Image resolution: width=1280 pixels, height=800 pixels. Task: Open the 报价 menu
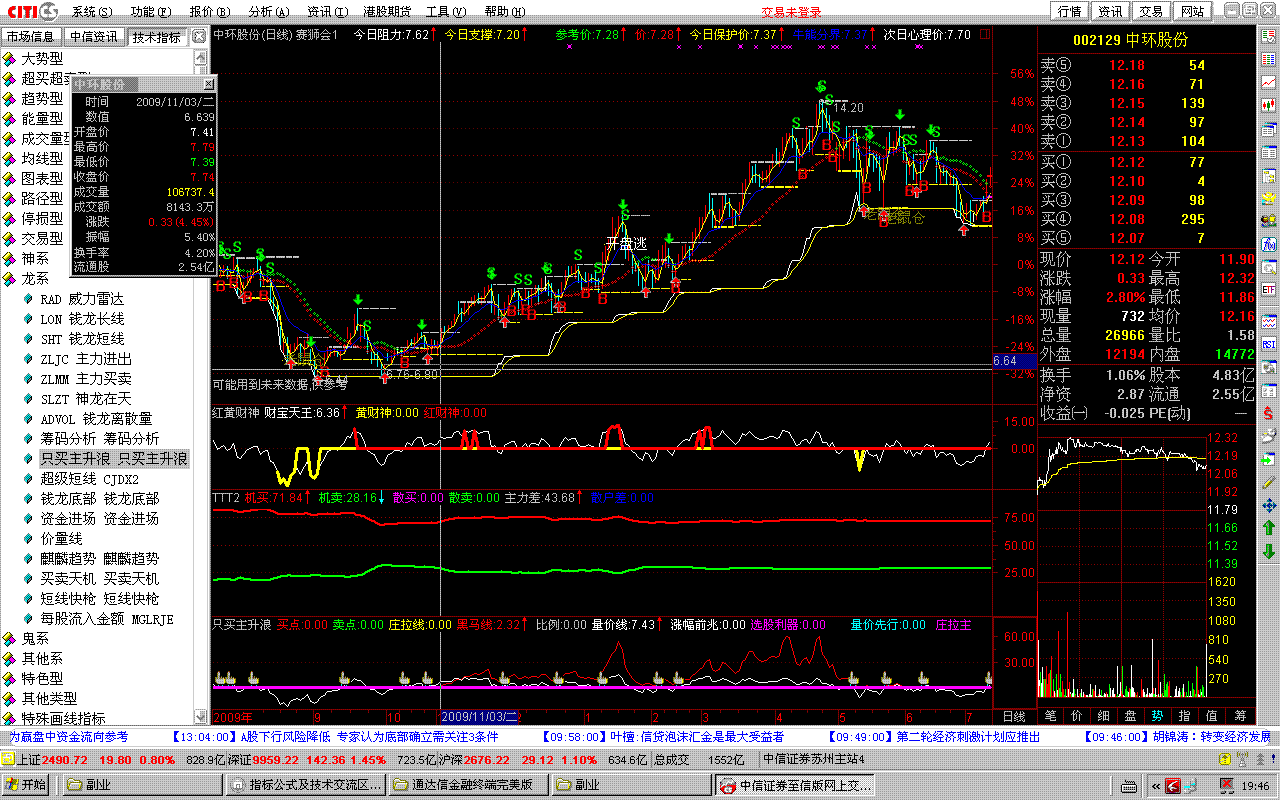(x=209, y=12)
